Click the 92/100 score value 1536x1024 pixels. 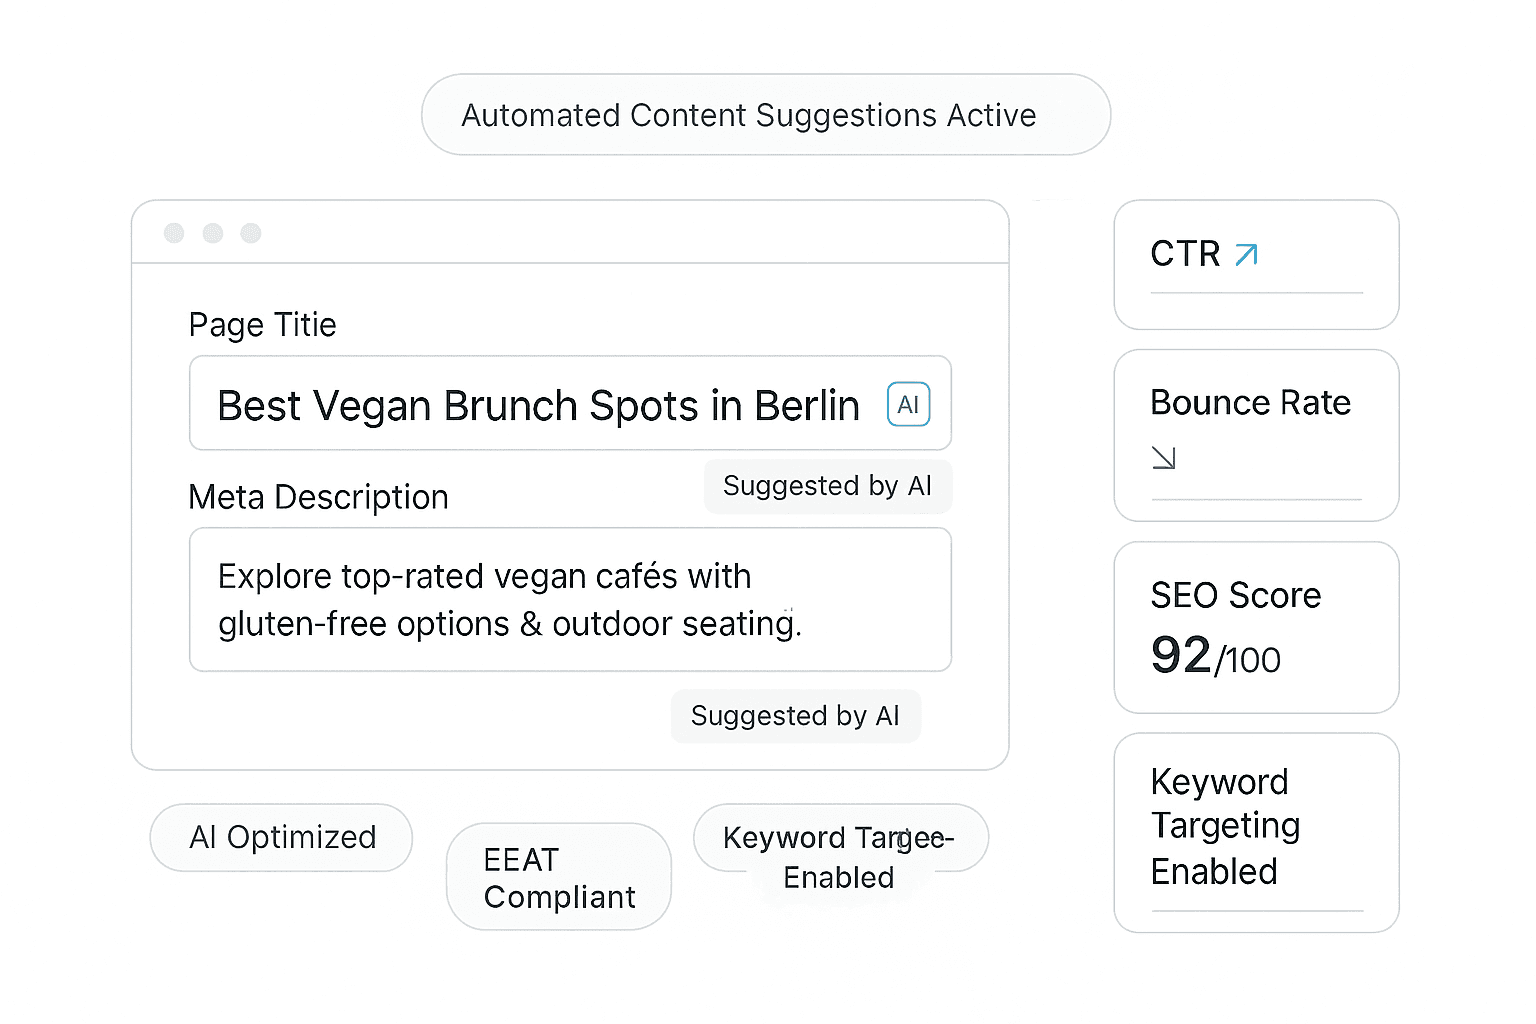1215,657
